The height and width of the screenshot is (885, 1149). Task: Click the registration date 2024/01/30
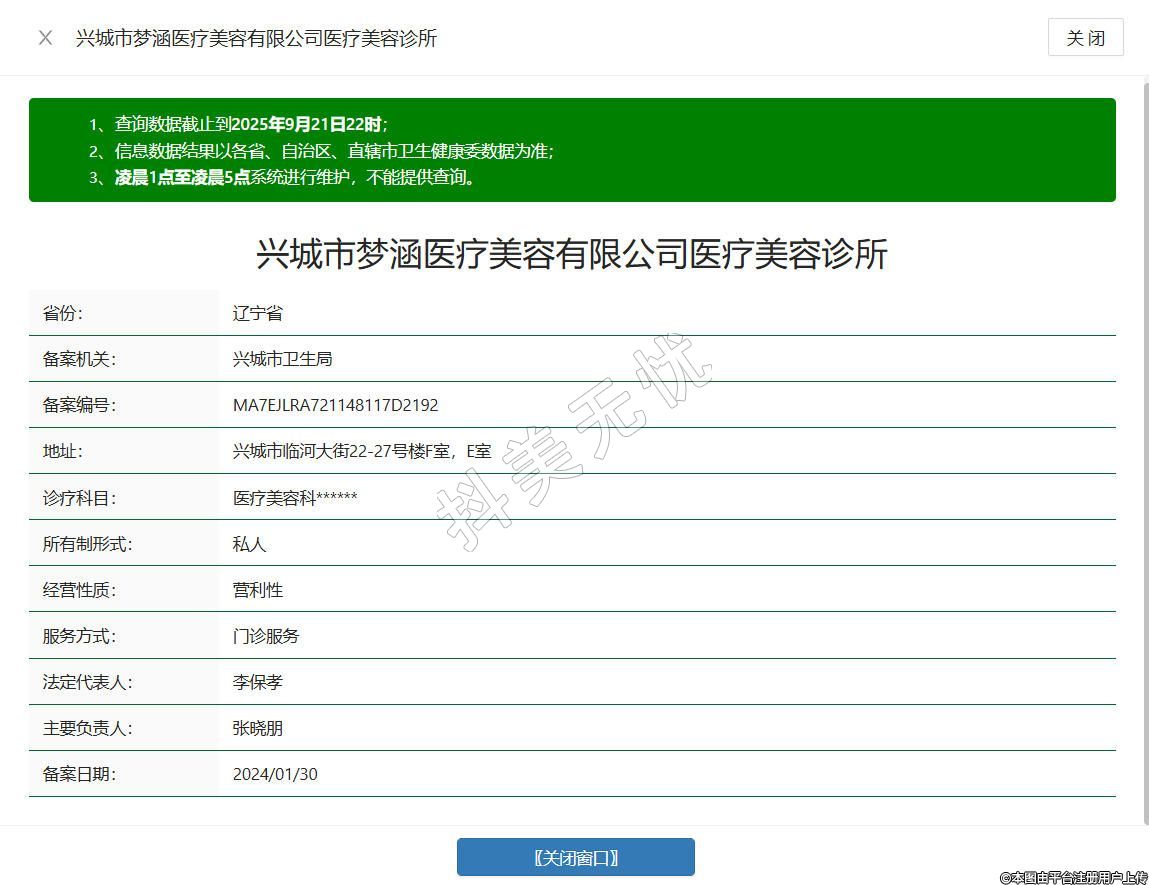(275, 774)
